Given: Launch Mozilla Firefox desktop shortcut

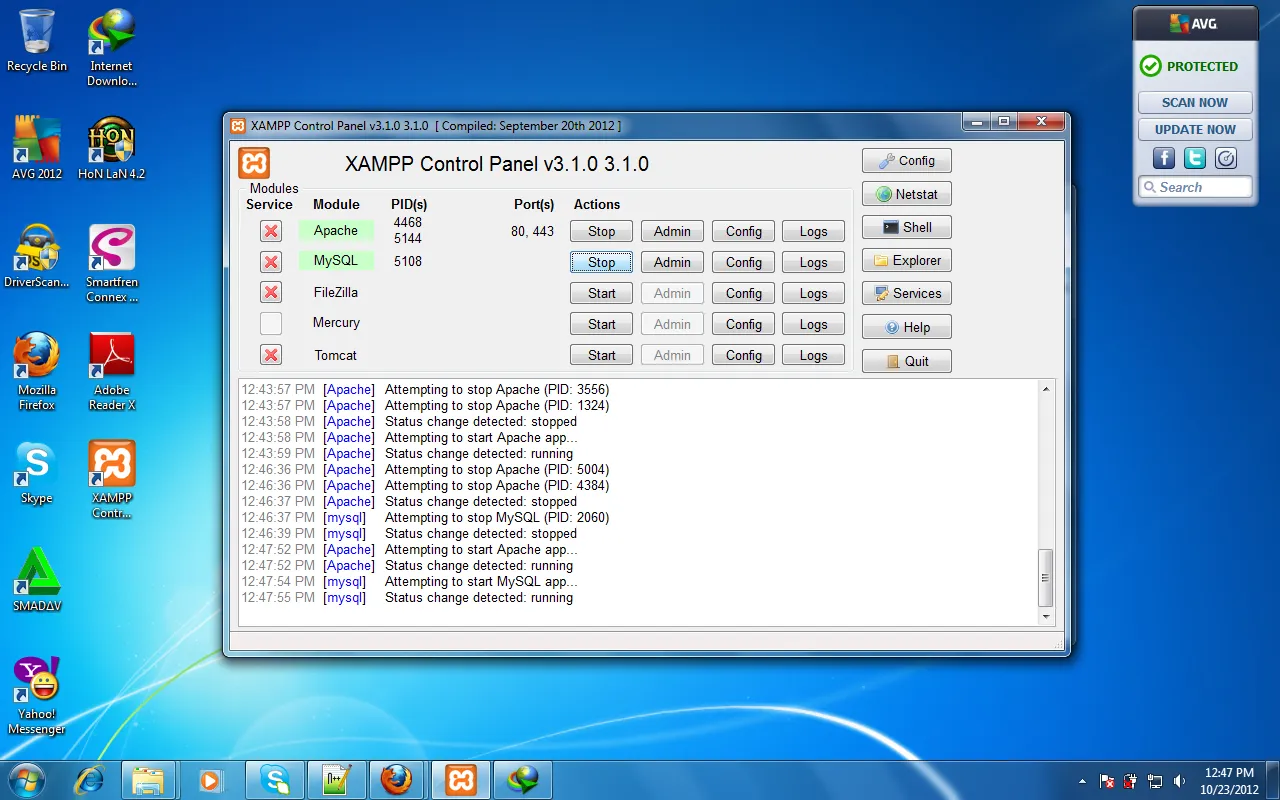Looking at the screenshot, I should (x=37, y=371).
